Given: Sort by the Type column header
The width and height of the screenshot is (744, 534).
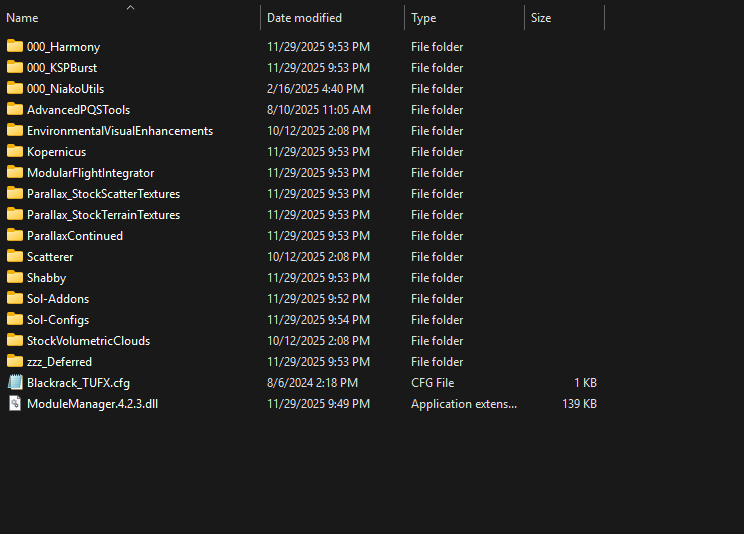Looking at the screenshot, I should pos(423,18).
